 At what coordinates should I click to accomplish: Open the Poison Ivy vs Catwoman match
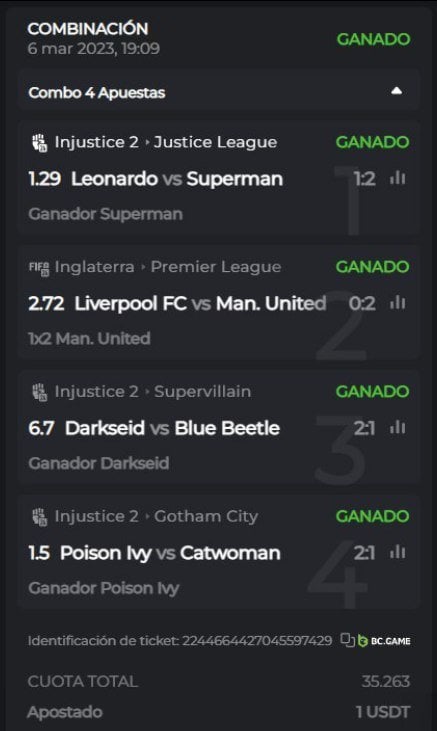click(x=170, y=553)
